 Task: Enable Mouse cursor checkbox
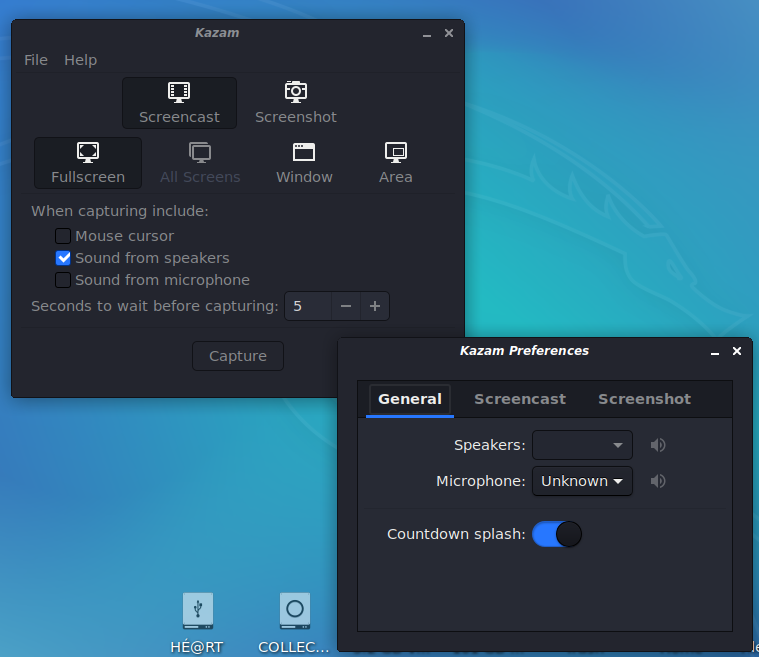(x=63, y=236)
